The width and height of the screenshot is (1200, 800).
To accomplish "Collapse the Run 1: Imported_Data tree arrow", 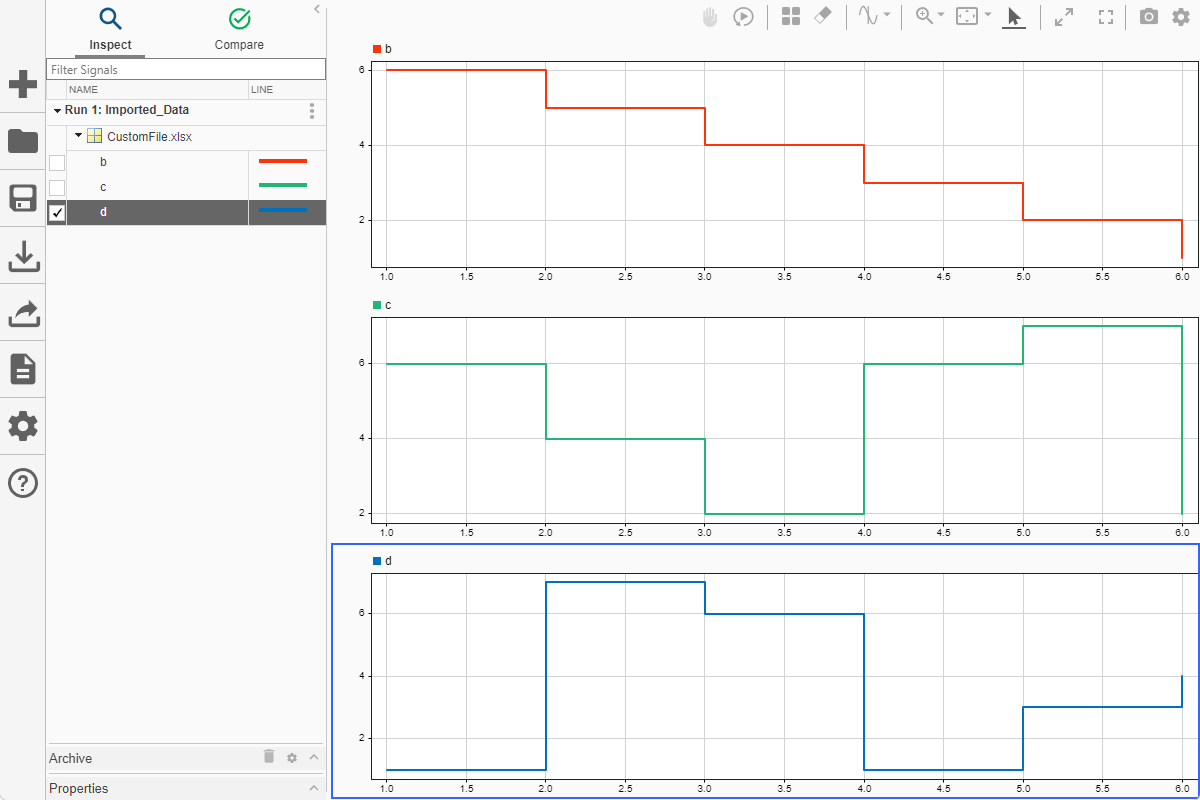I will point(57,111).
